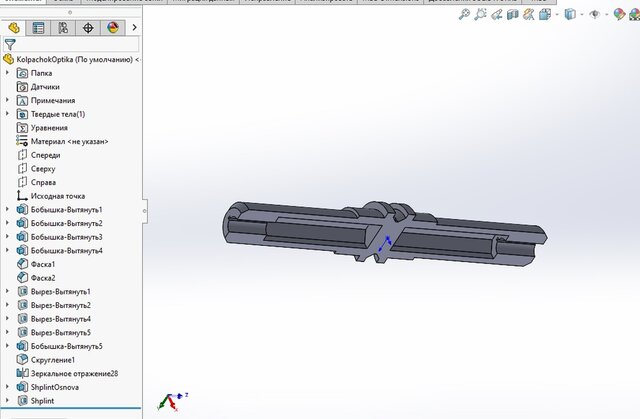Switch to the PropertyManager tab
The width and height of the screenshot is (640, 419).
pos(38,28)
